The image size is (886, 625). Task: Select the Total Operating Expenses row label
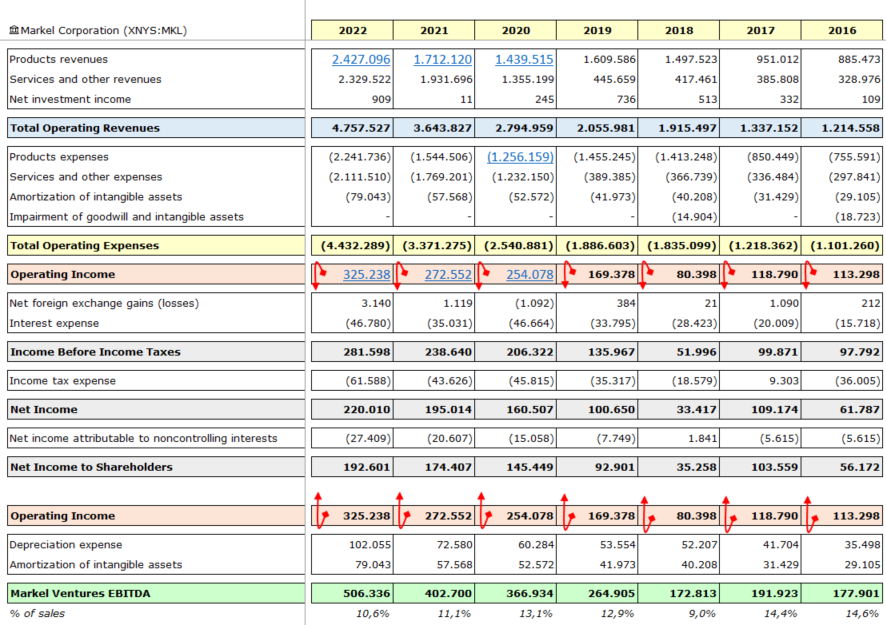(x=84, y=245)
